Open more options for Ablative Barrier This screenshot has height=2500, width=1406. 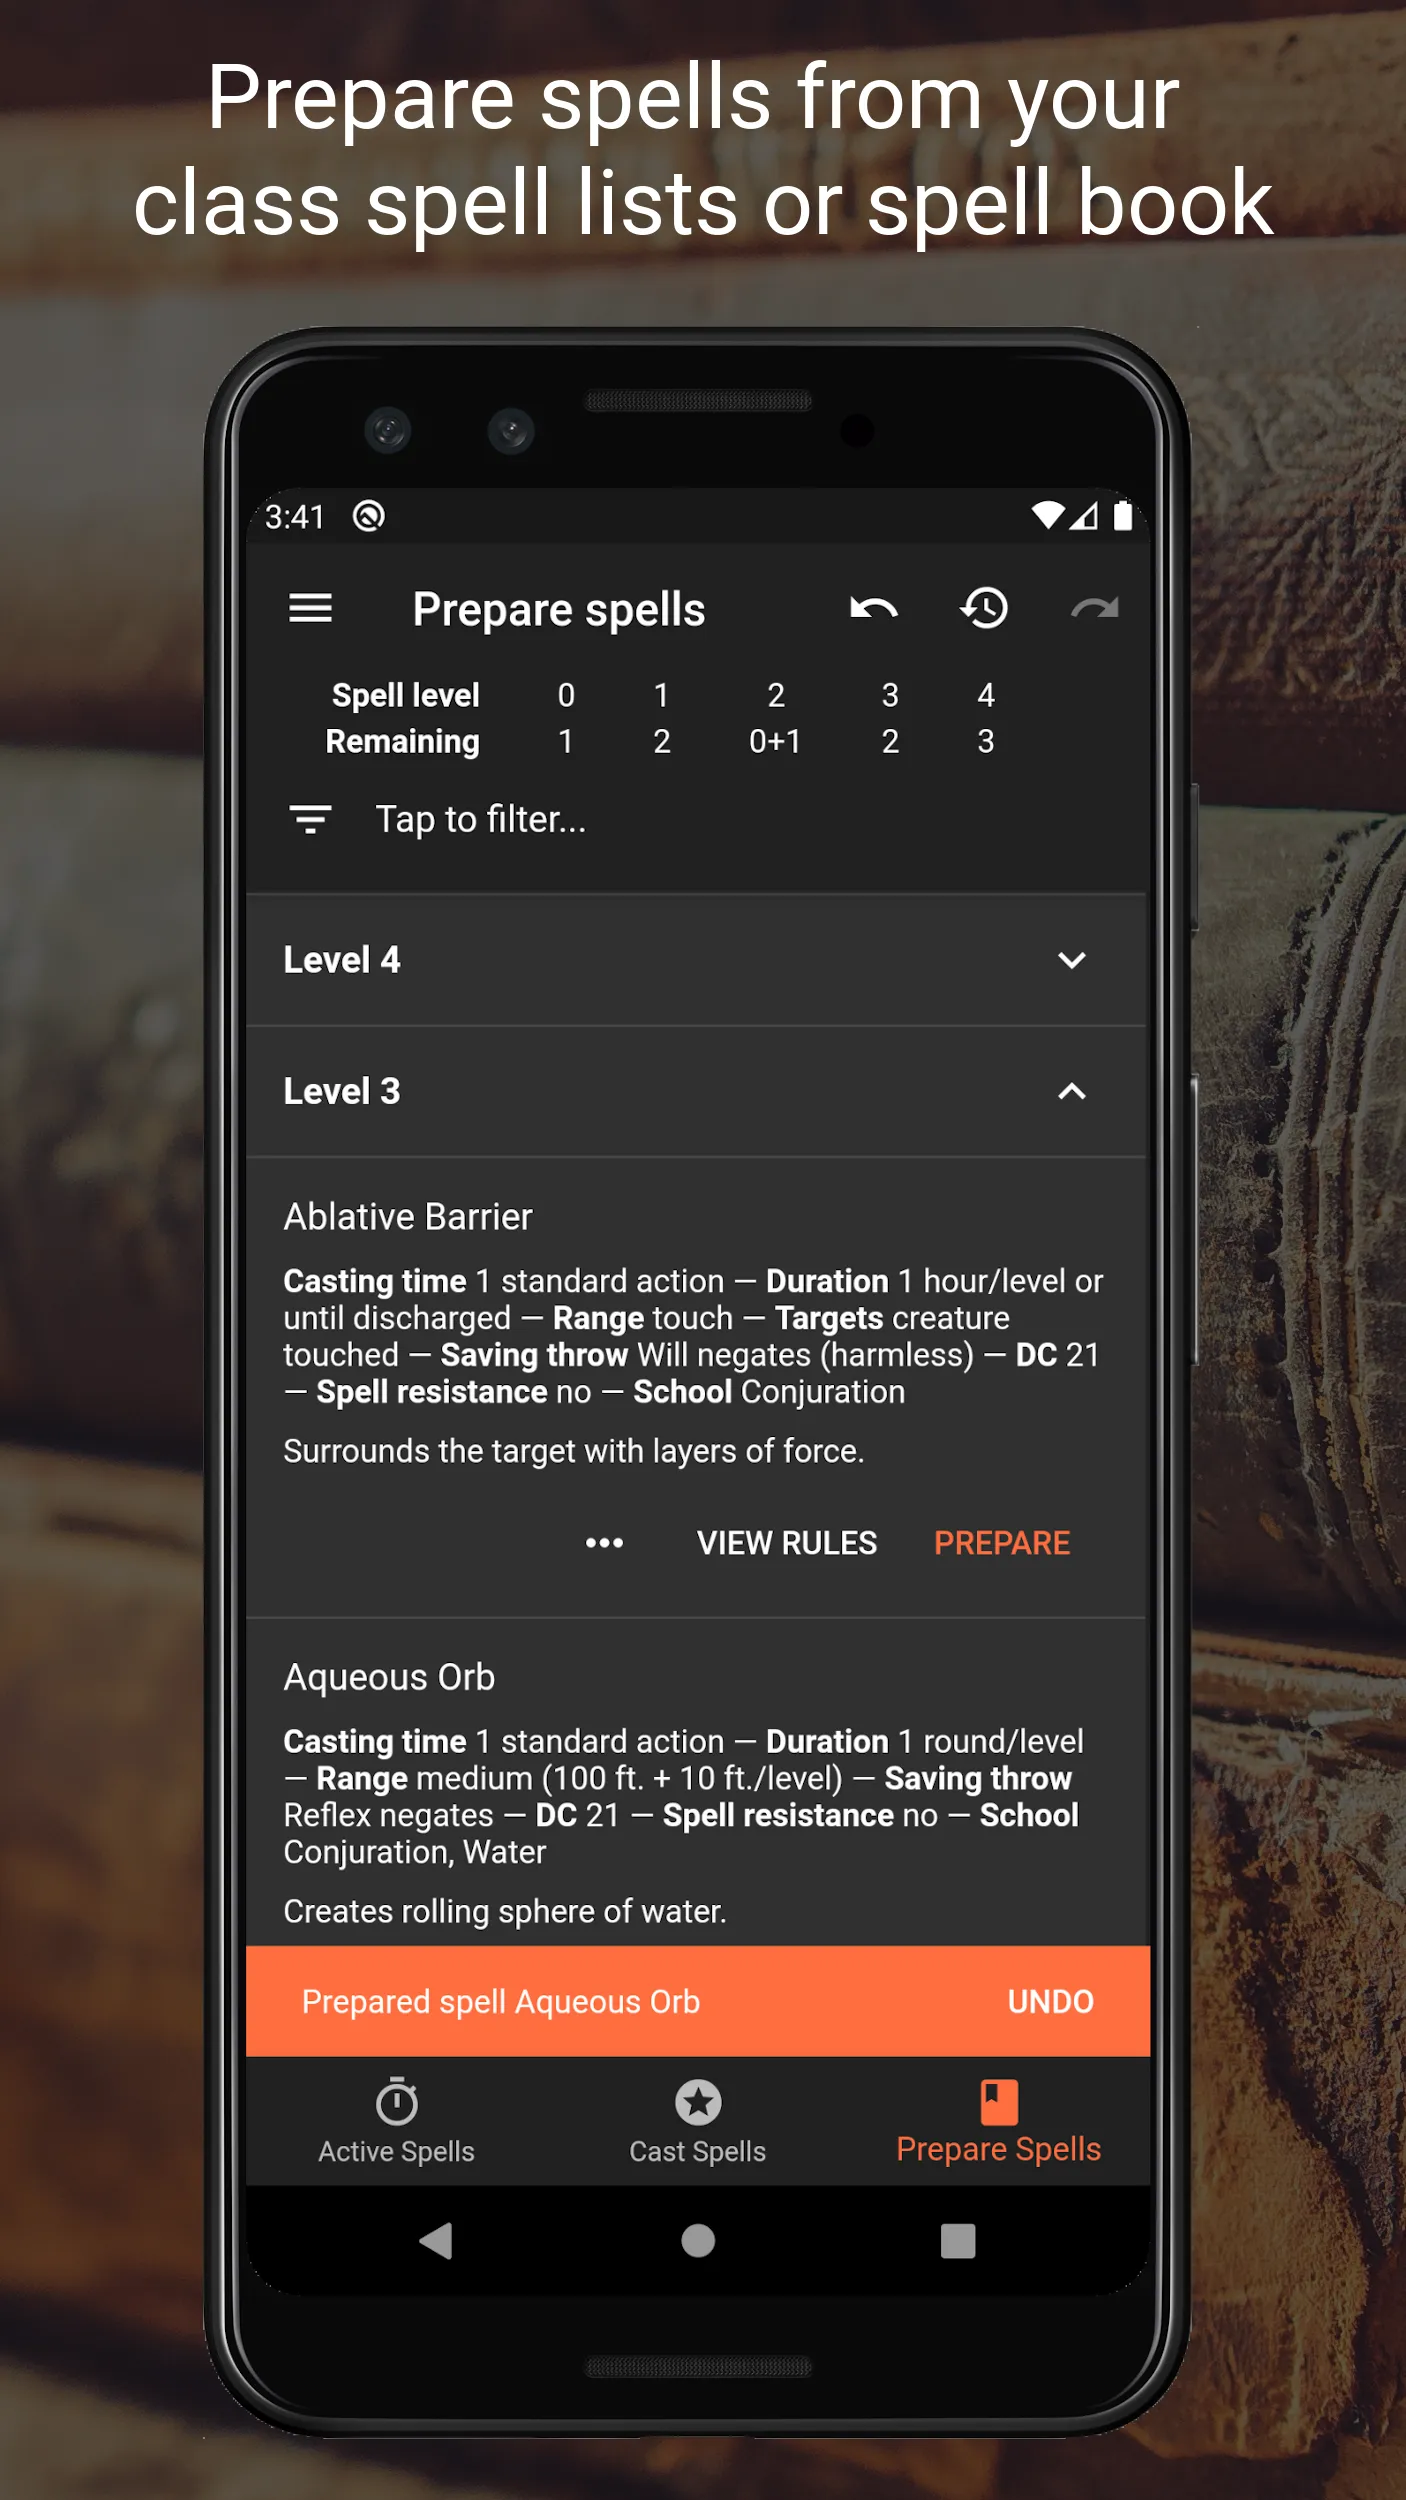tap(604, 1543)
